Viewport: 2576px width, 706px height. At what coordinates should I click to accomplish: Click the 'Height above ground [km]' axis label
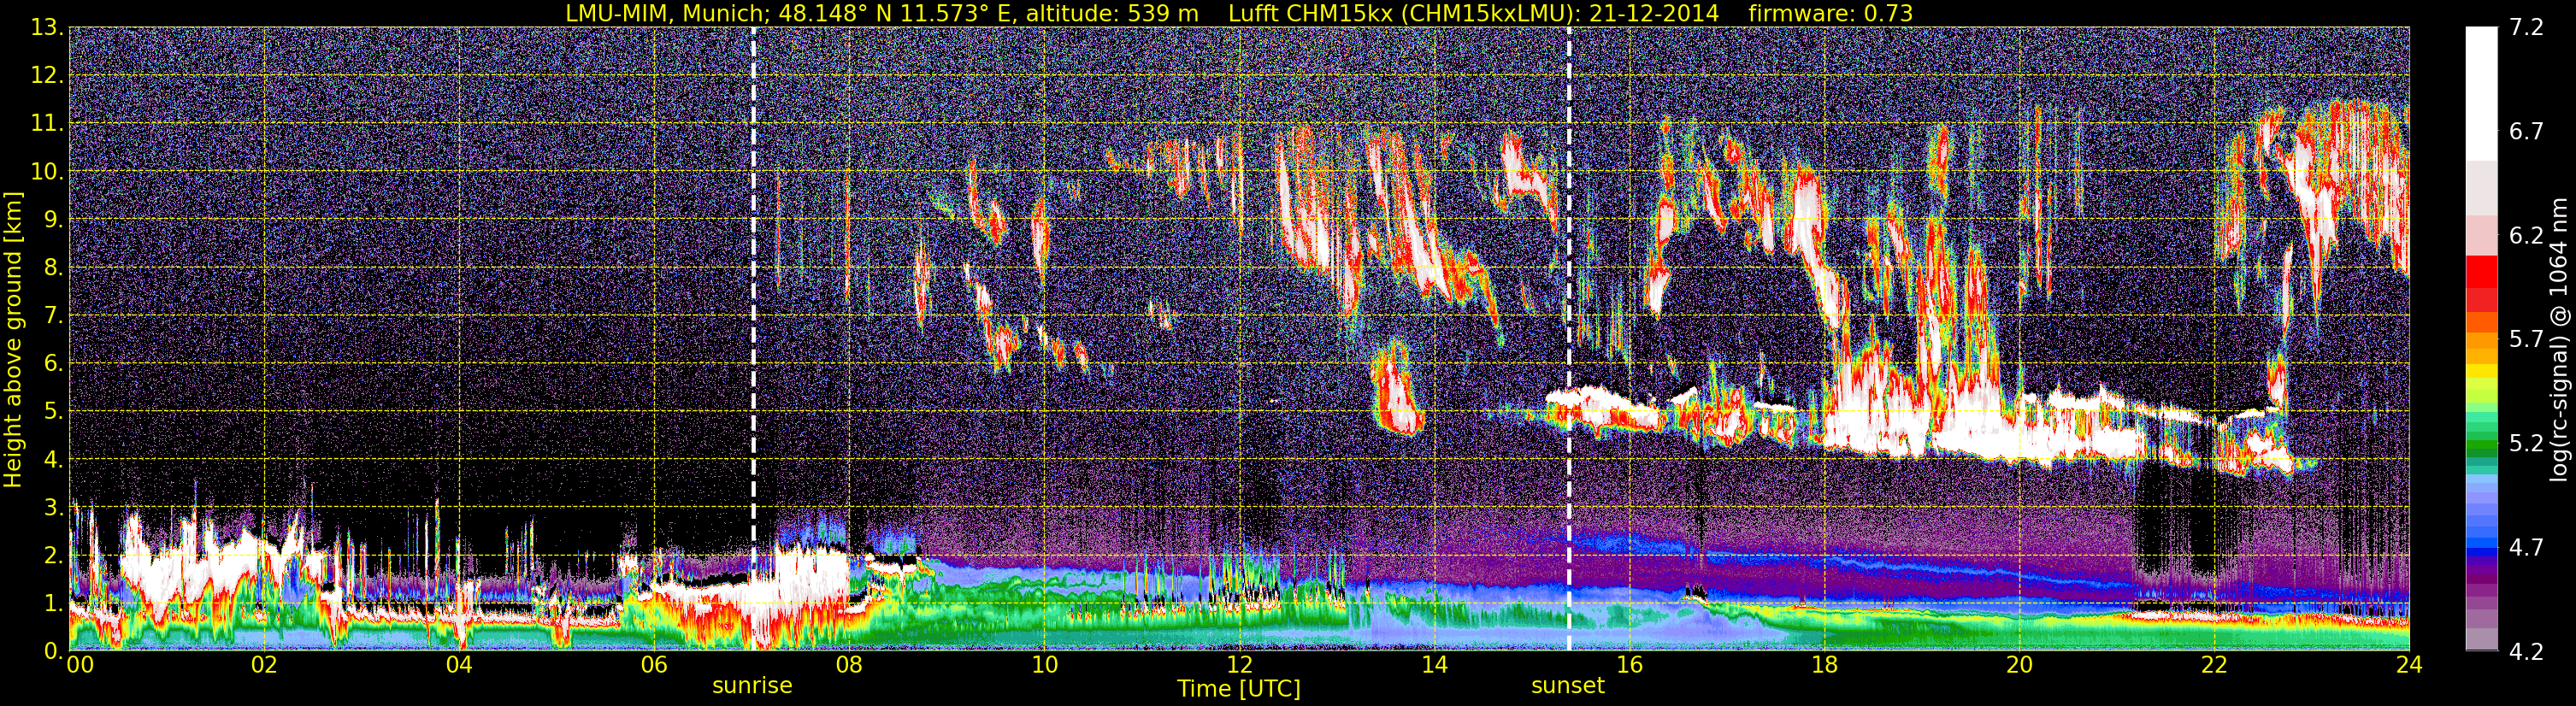(13, 340)
